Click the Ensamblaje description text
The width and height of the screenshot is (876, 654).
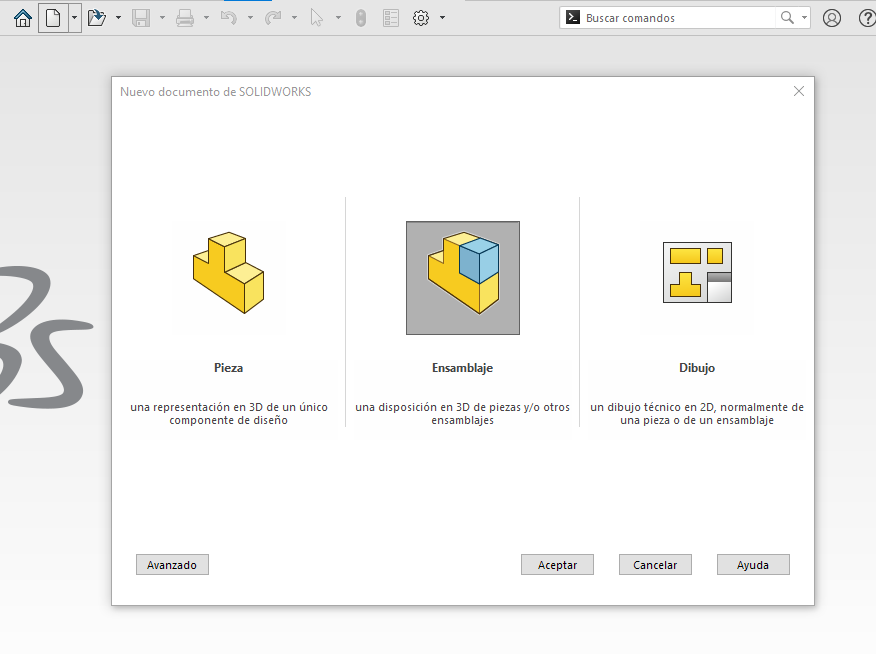tap(463, 414)
